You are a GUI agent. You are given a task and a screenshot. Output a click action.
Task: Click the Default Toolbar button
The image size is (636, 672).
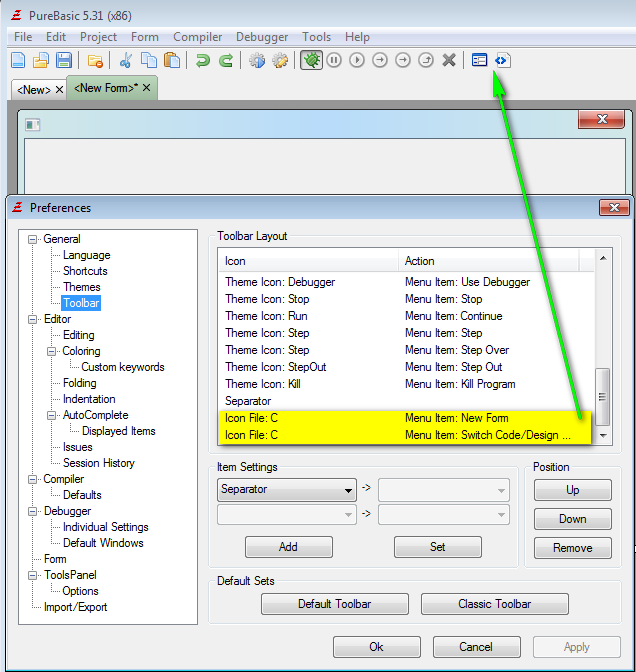click(x=335, y=604)
